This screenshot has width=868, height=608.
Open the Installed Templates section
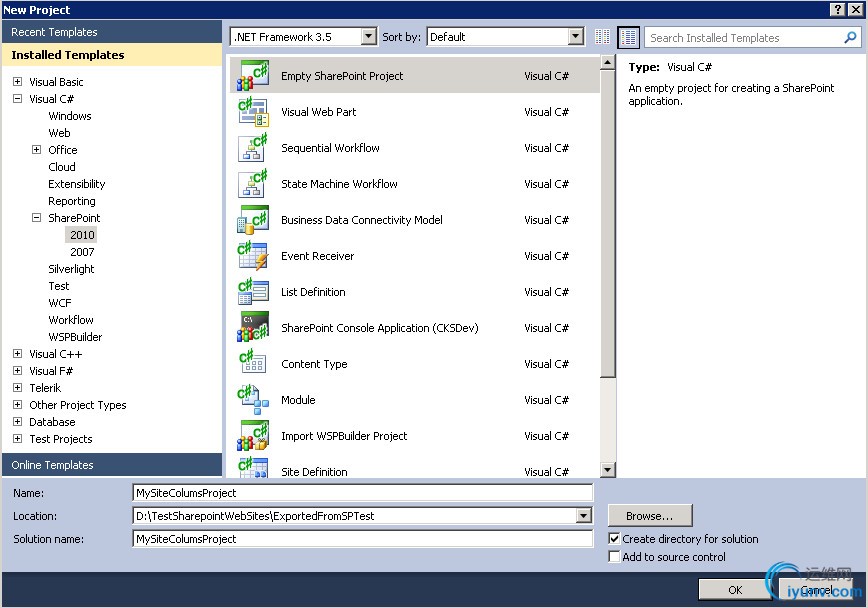112,55
